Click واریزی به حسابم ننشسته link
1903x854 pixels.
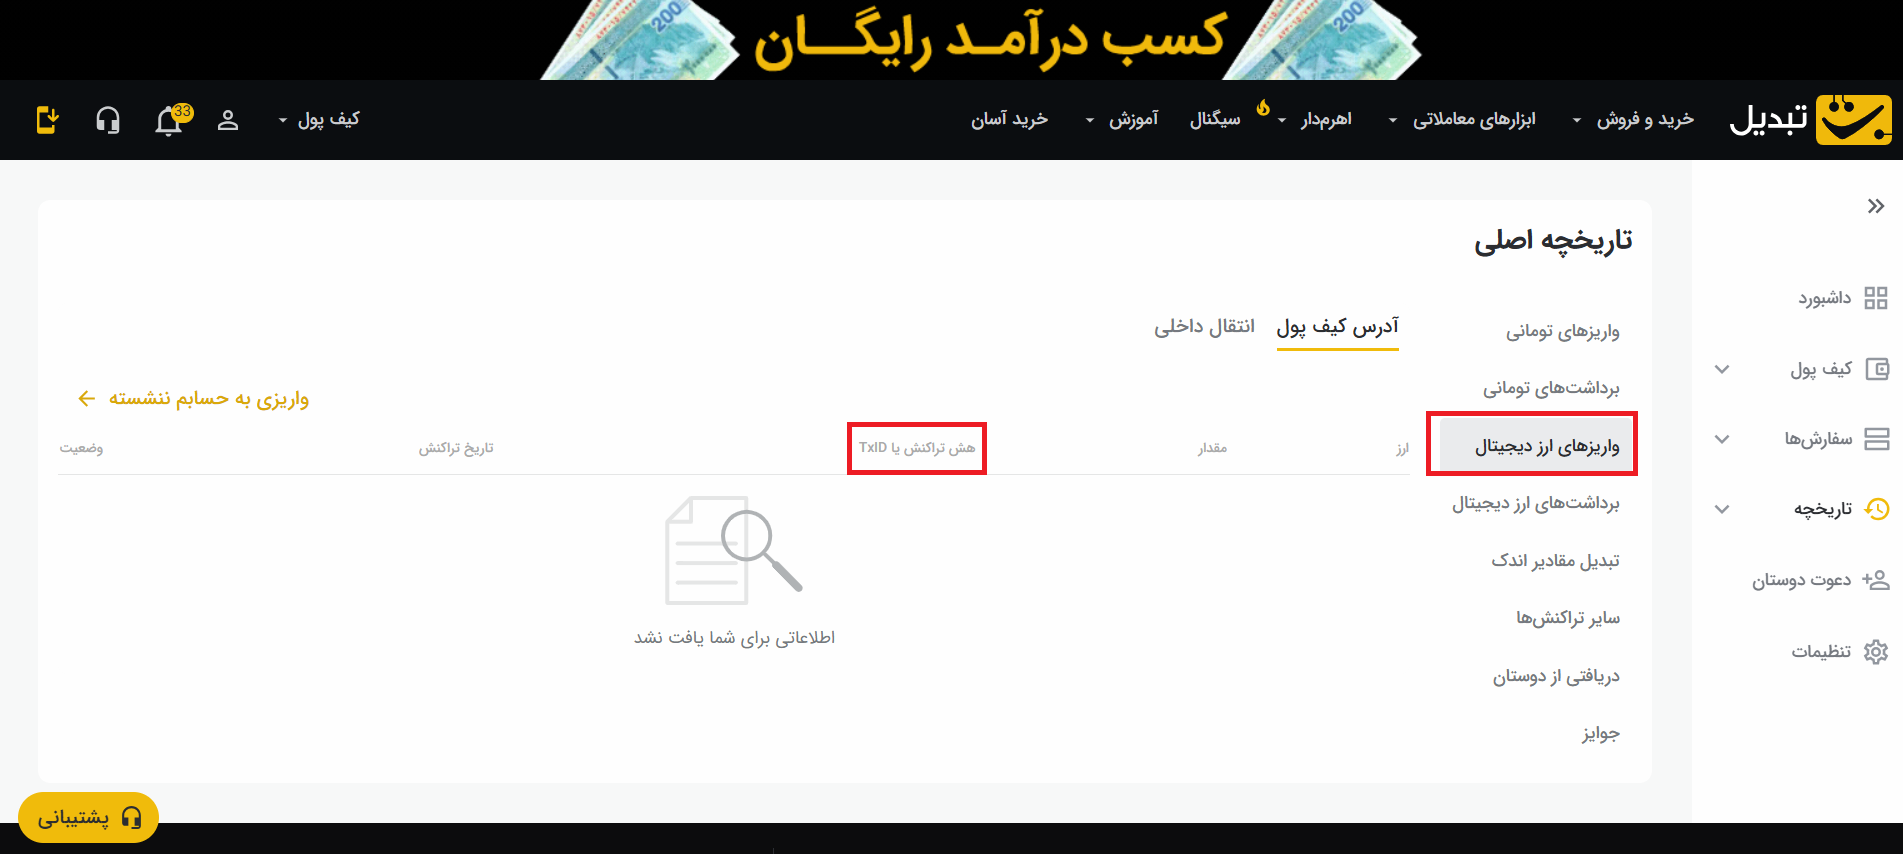[x=194, y=399]
